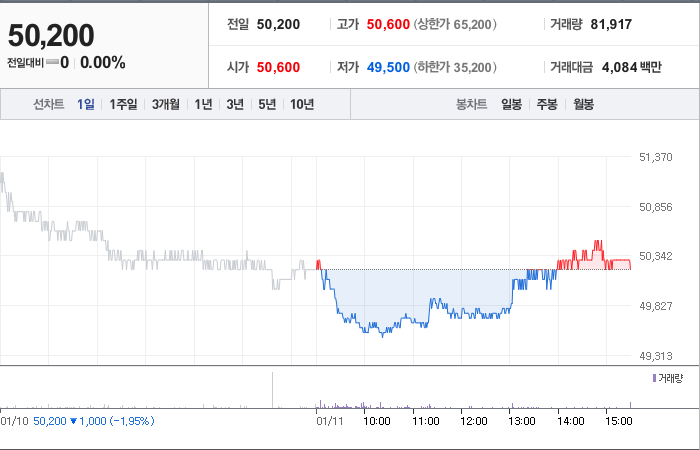Click the 49,827 y-axis label
This screenshot has width=700, height=450.
pos(656,306)
